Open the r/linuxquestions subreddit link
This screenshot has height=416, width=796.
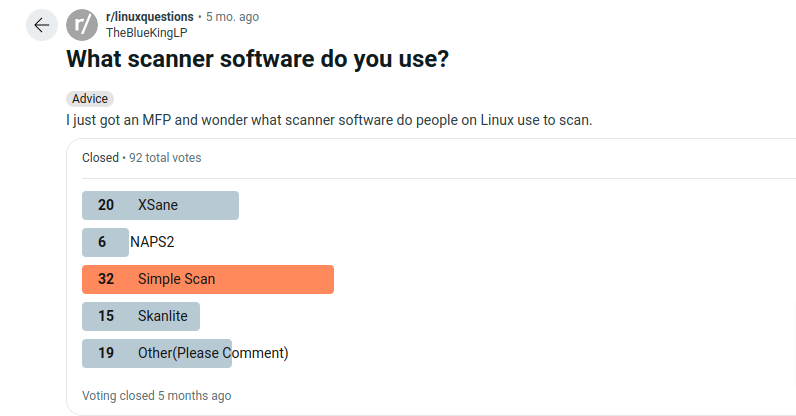tap(150, 17)
